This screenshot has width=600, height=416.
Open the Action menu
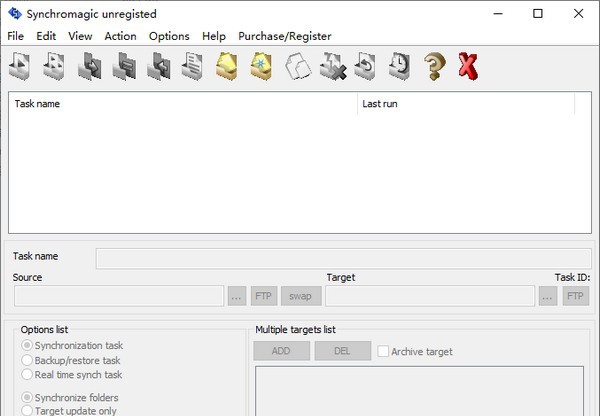[121, 36]
